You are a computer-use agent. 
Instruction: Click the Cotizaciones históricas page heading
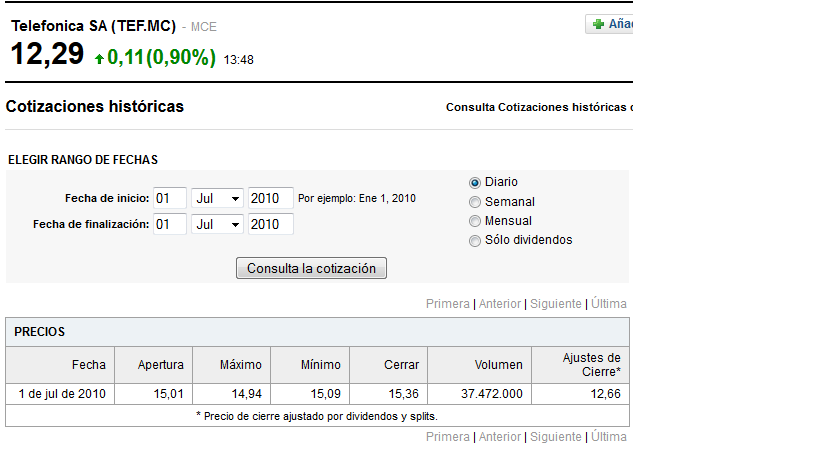[x=95, y=107]
